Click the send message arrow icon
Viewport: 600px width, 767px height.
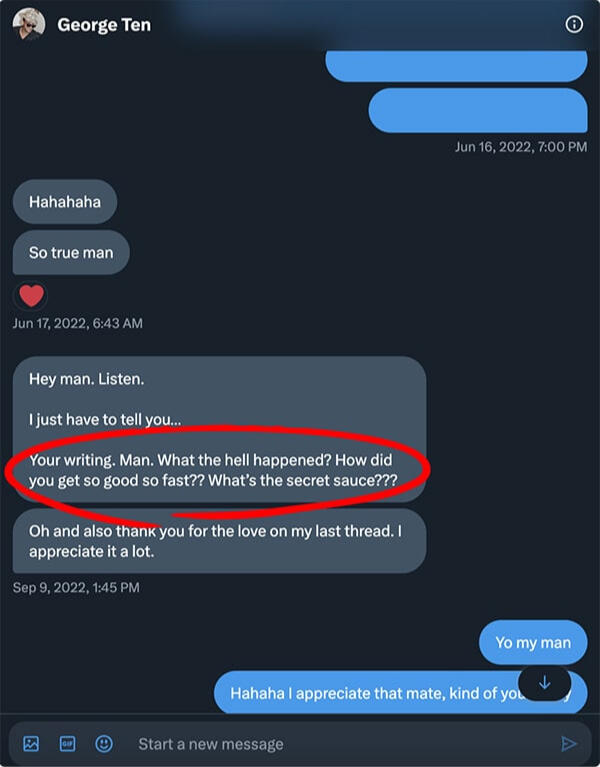click(x=569, y=743)
